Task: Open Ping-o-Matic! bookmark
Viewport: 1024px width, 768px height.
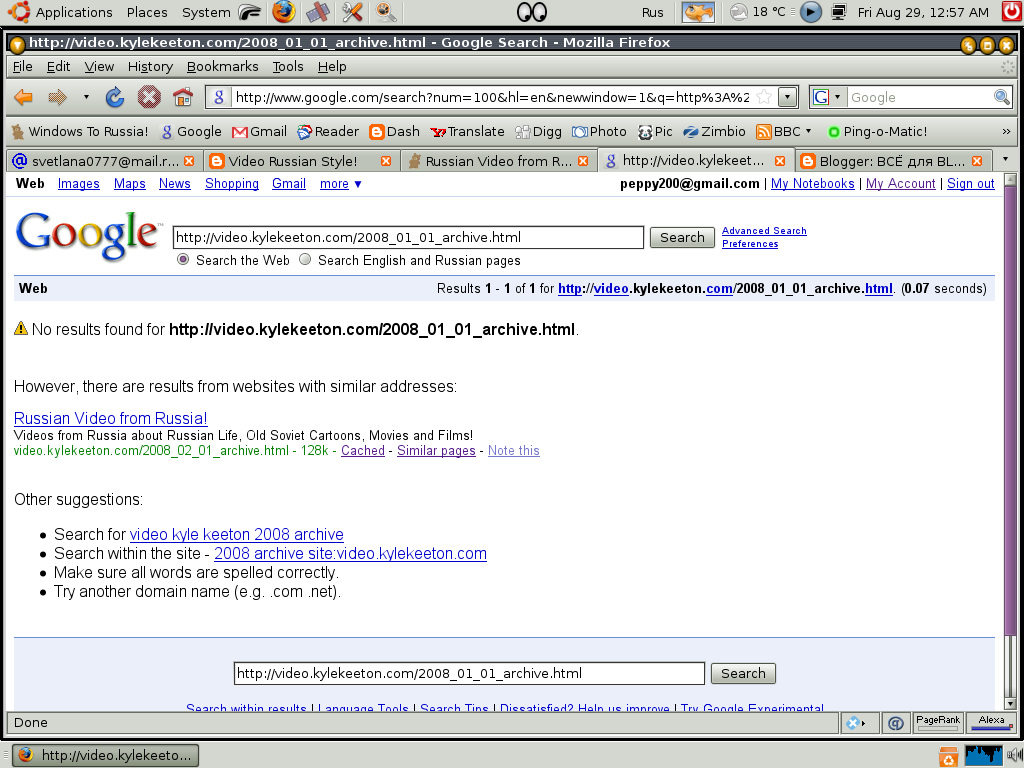Action: pos(877,131)
